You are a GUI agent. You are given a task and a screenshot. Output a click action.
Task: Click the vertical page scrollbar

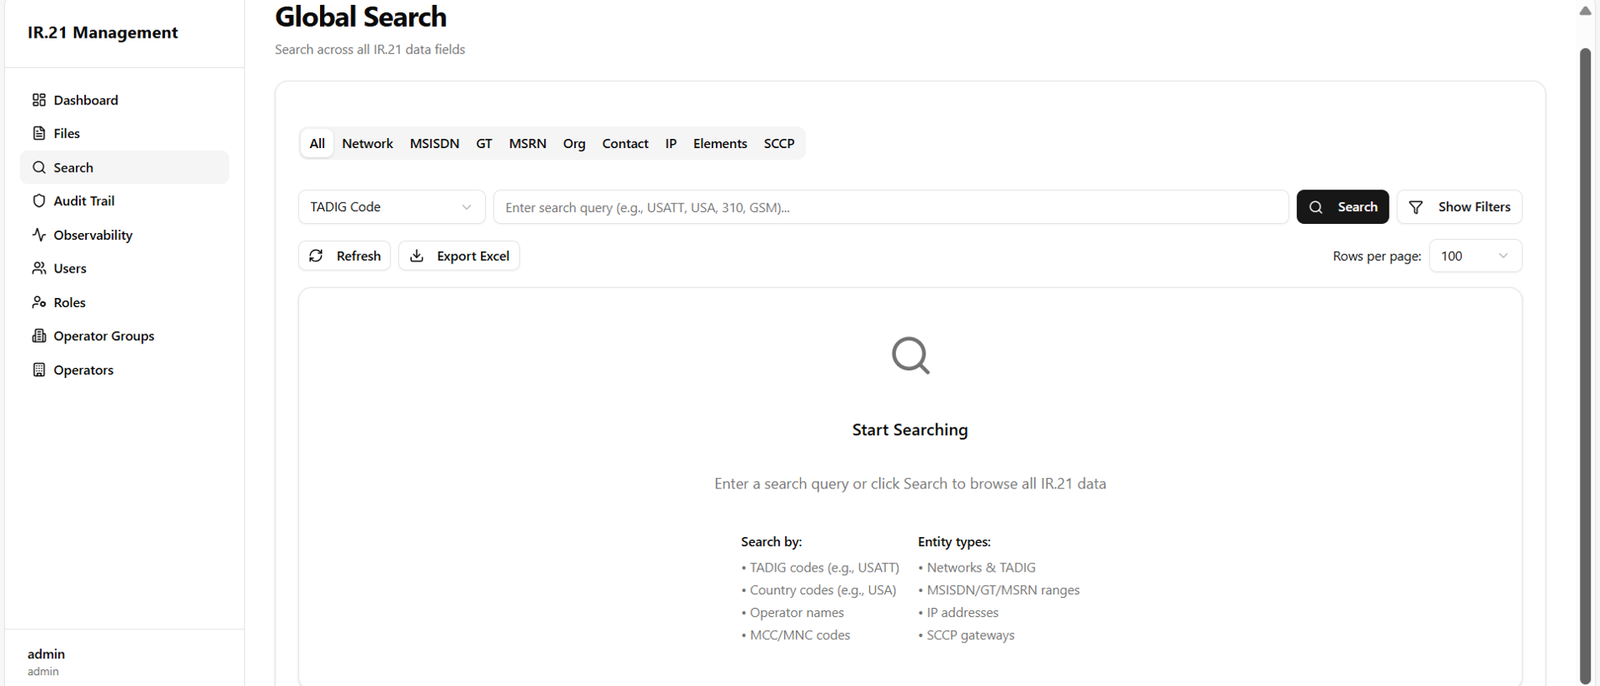1585,360
